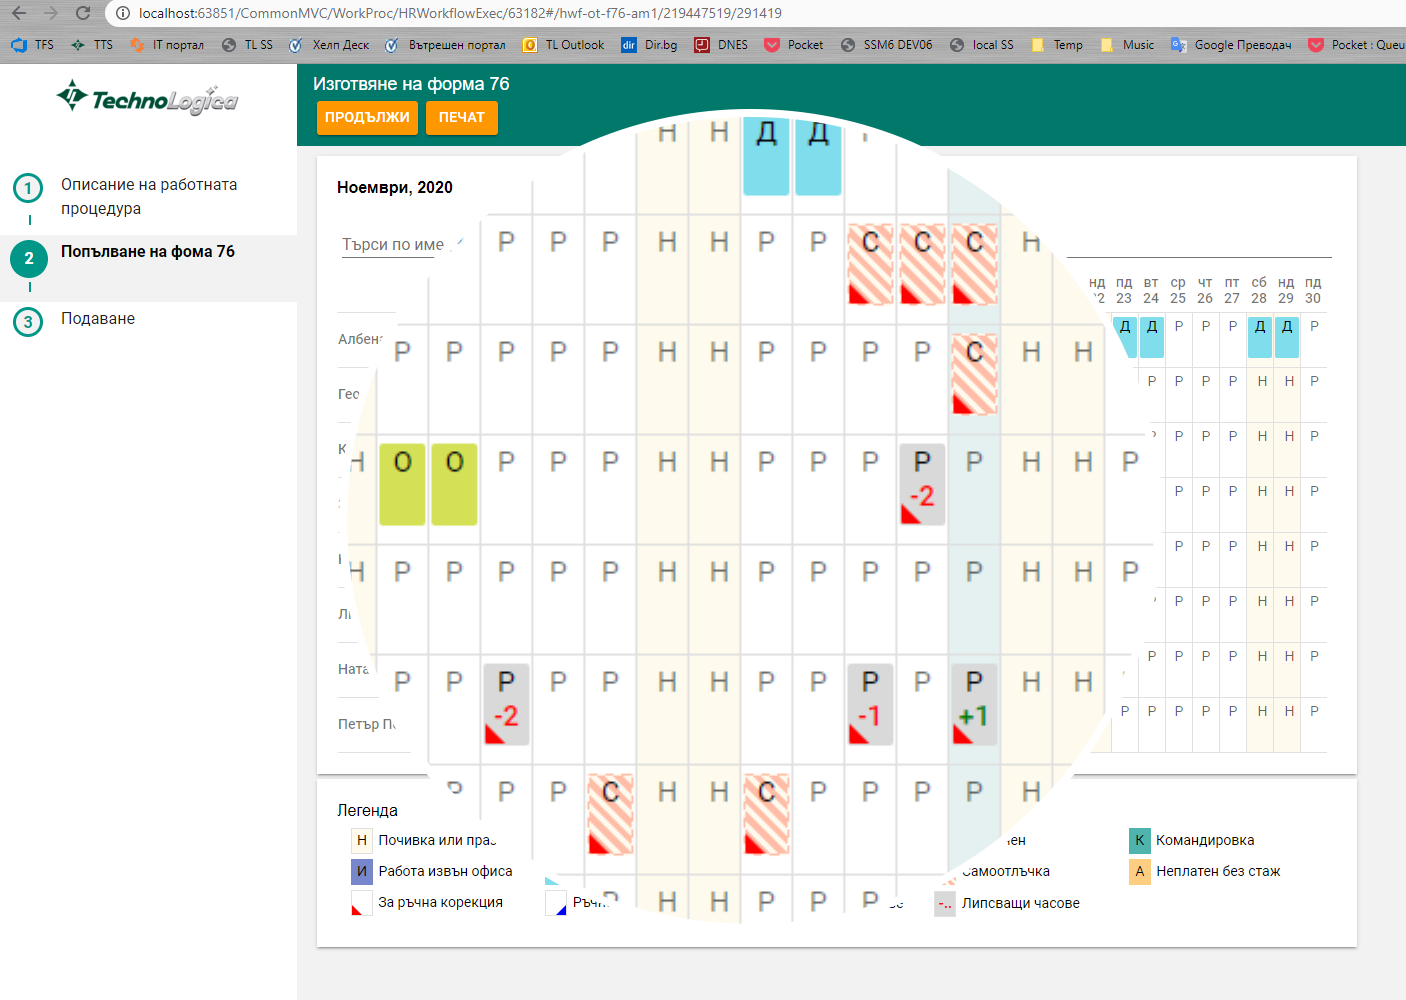Select the нд 29 column header
Screen dimensions: 1406x1000
(1286, 290)
